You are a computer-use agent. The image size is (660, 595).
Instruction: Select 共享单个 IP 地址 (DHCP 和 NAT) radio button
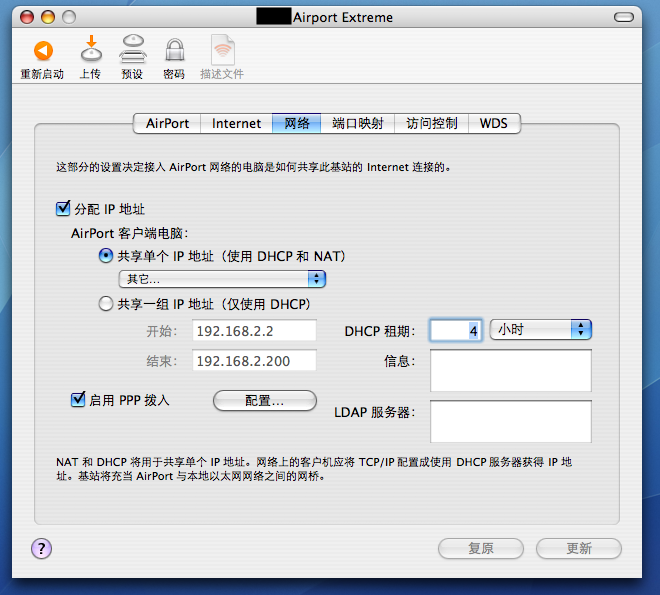[106, 255]
